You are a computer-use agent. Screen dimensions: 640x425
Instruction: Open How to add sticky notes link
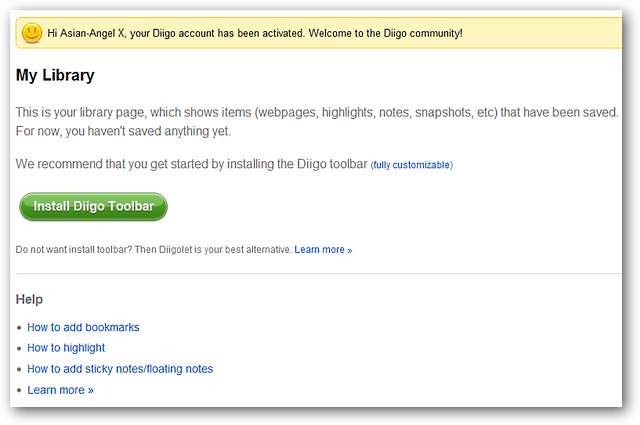point(120,369)
